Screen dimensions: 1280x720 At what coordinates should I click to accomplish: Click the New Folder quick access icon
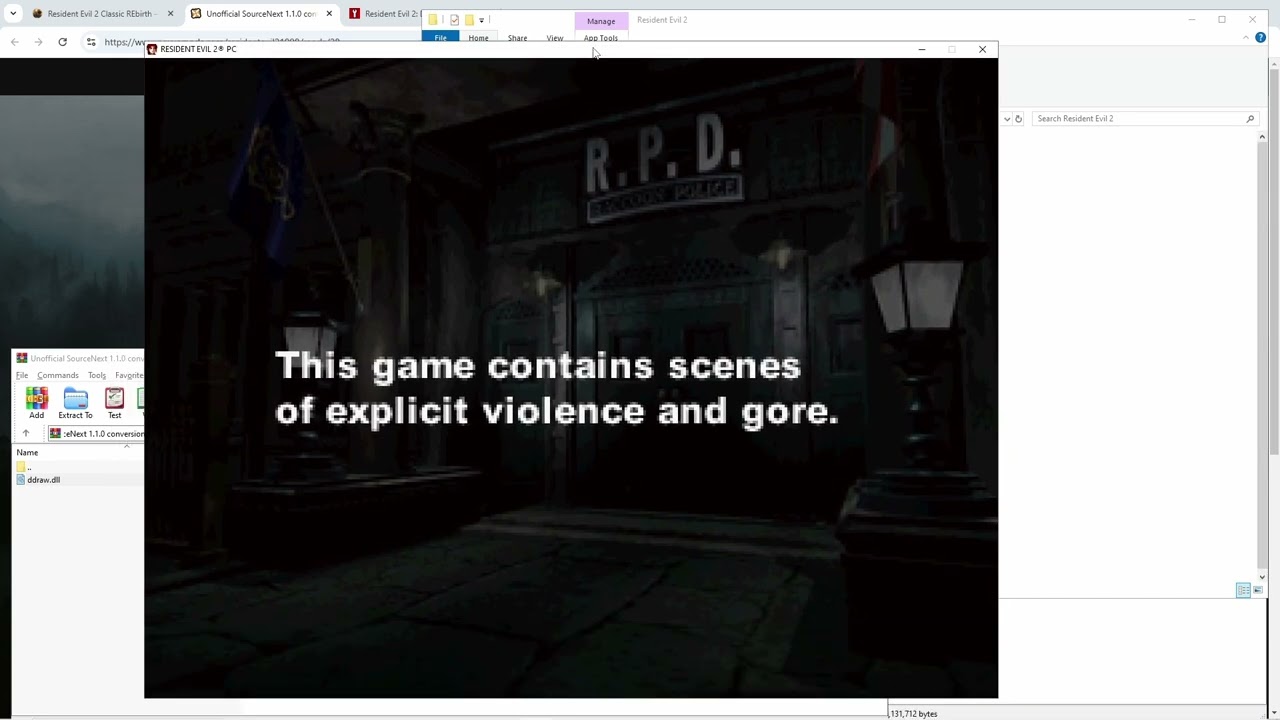click(x=469, y=20)
